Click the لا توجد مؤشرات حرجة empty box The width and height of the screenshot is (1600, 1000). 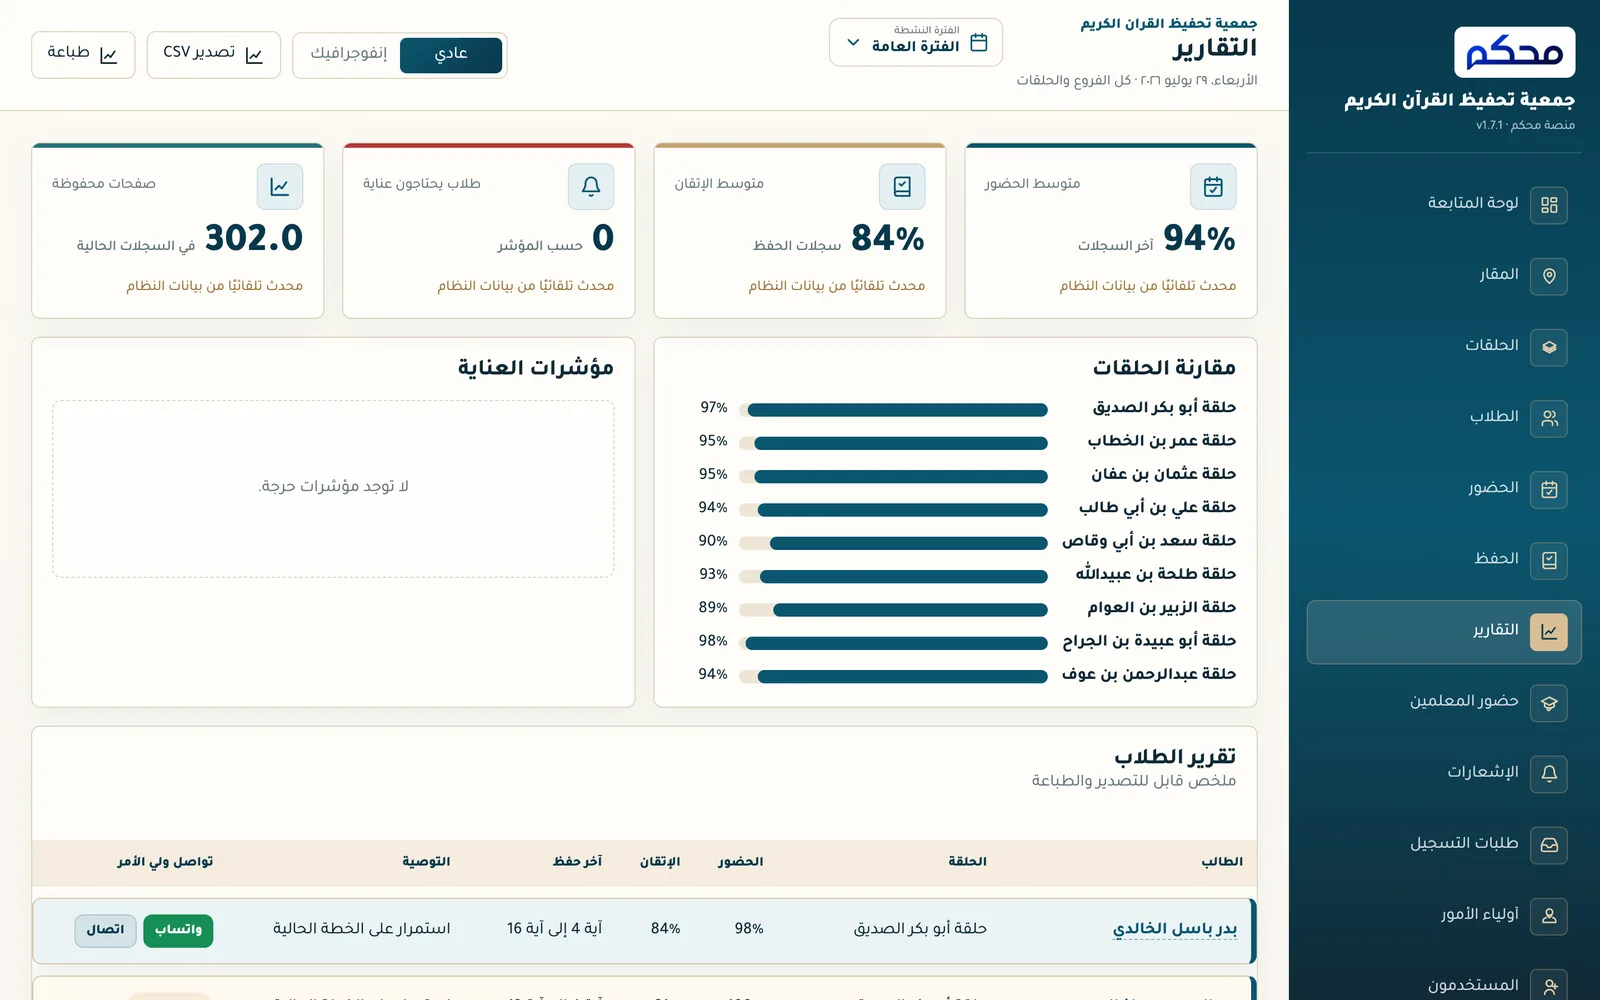click(333, 489)
